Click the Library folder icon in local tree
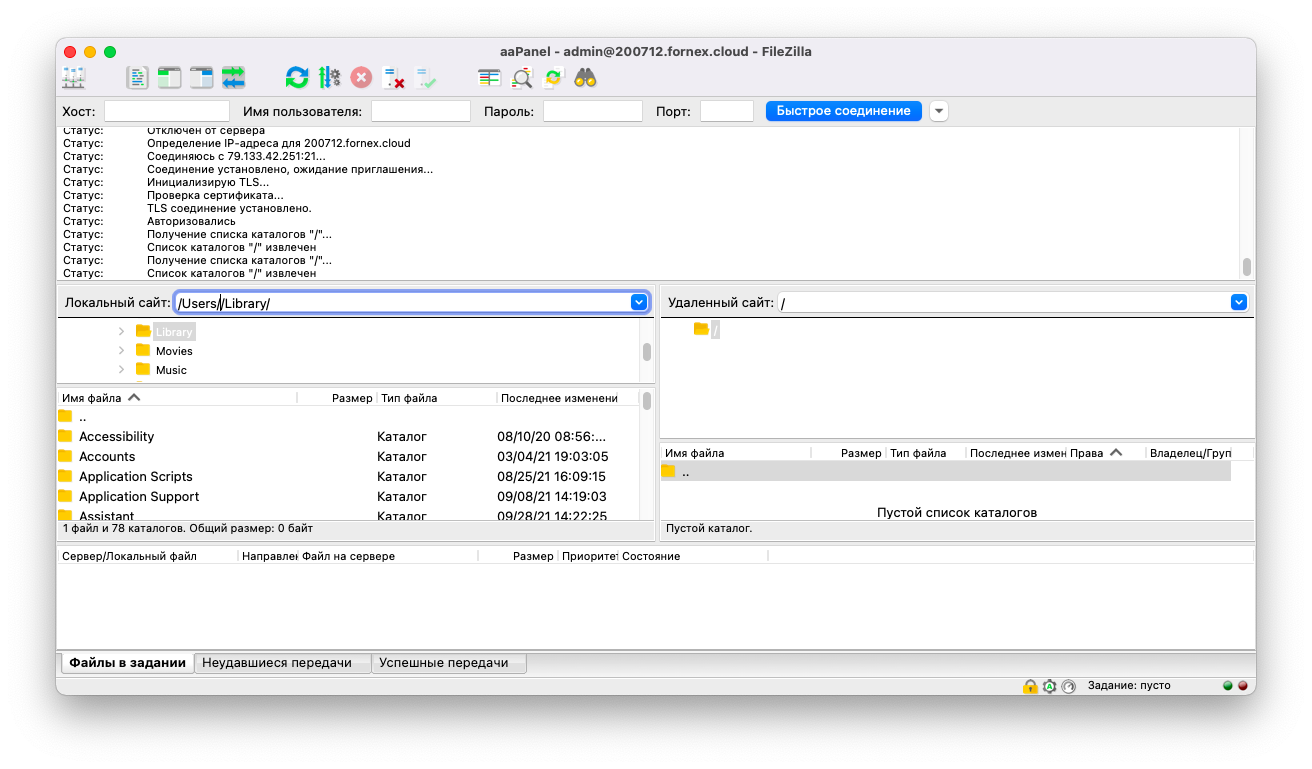Screen dimensions: 1312x769 tap(143, 331)
